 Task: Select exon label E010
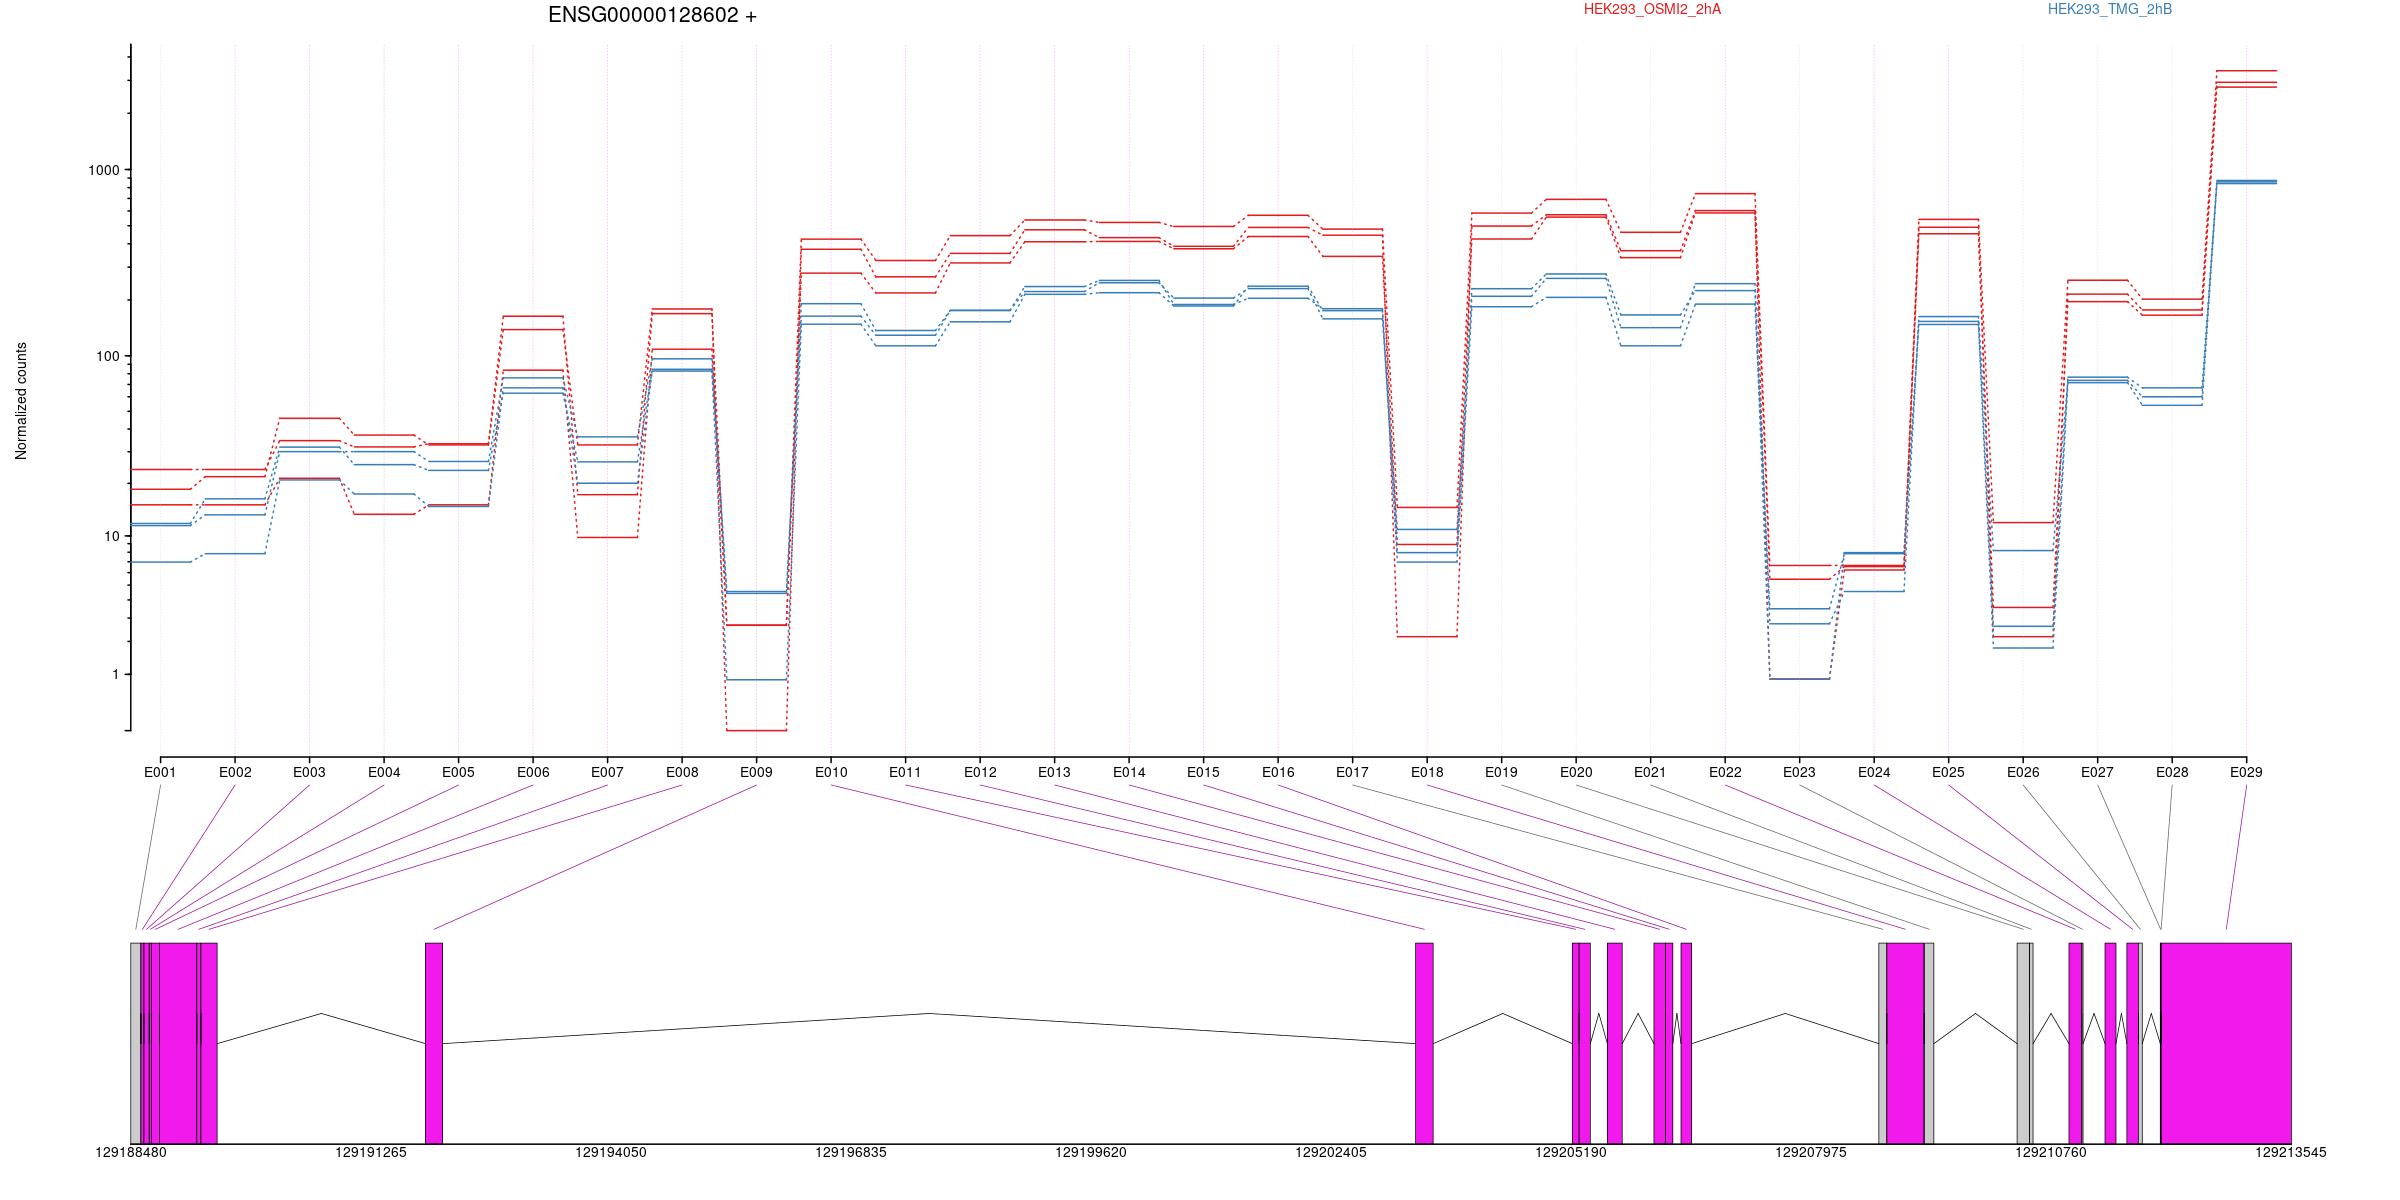tap(831, 772)
